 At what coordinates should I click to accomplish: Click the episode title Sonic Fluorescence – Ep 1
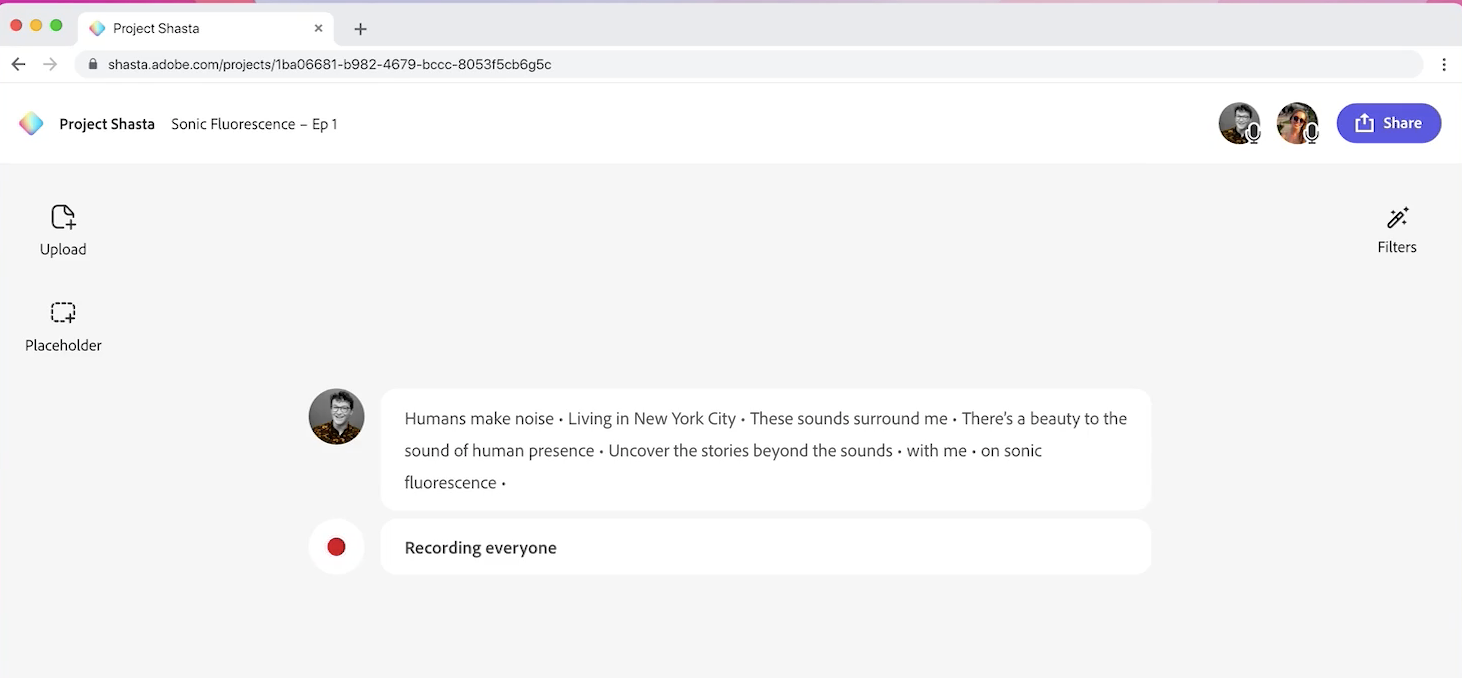coord(254,124)
